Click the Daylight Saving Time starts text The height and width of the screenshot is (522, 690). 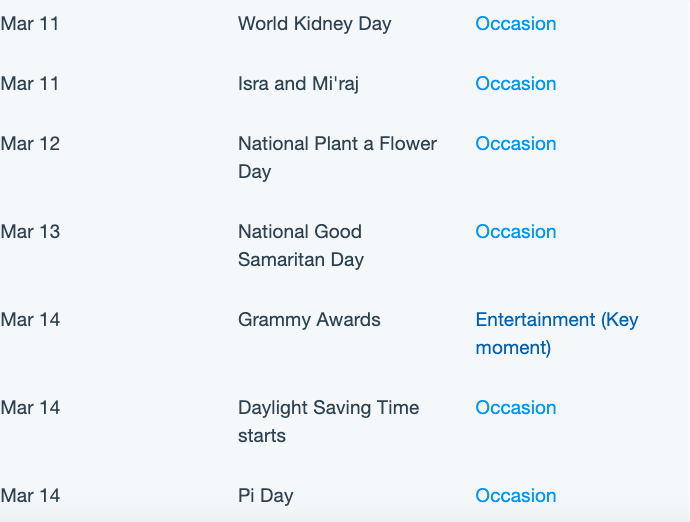329,422
